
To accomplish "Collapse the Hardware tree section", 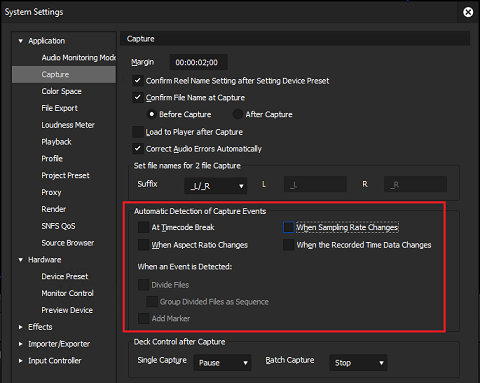I will pos(21,260).
